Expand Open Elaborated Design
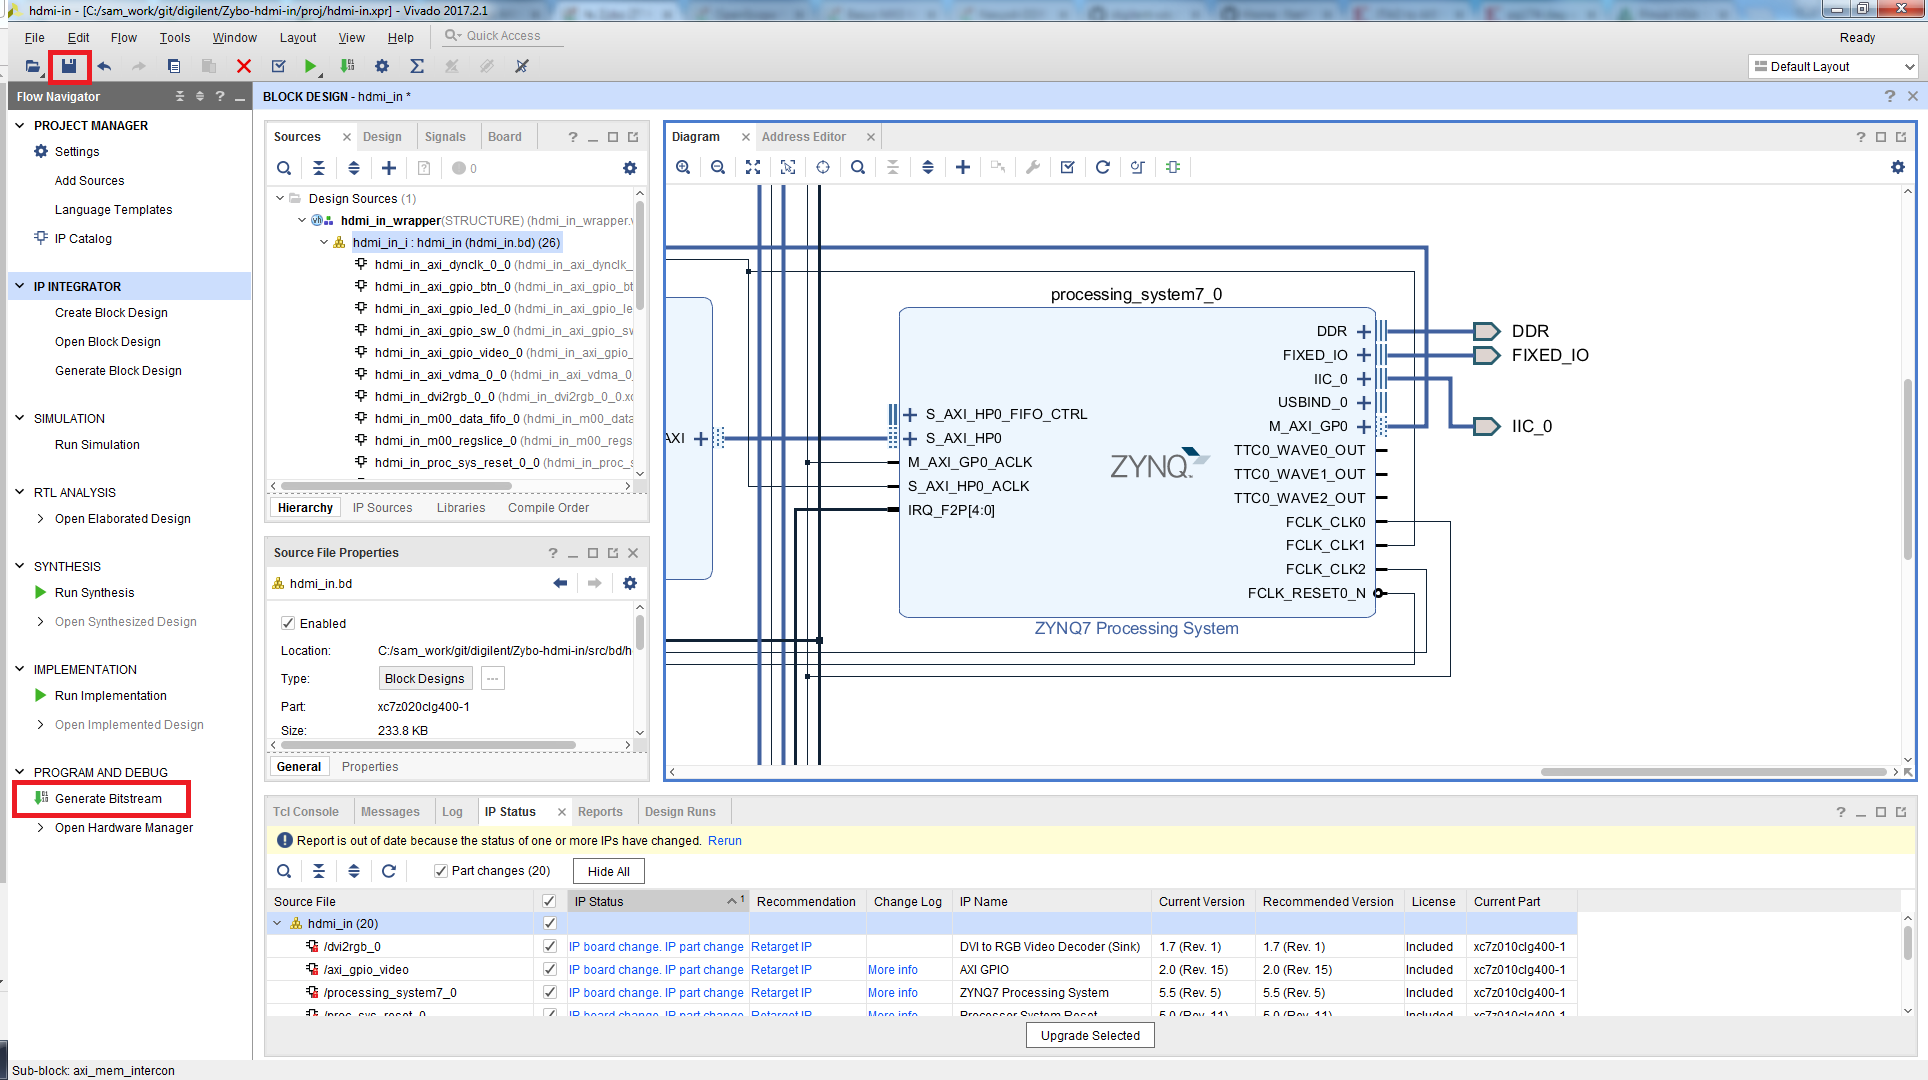Viewport: 1928px width, 1080px height. [x=40, y=519]
